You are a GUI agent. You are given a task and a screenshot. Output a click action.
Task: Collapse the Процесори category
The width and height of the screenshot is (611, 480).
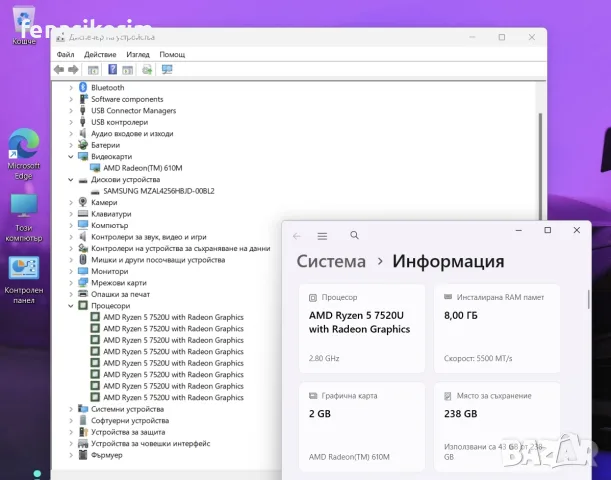(x=71, y=306)
